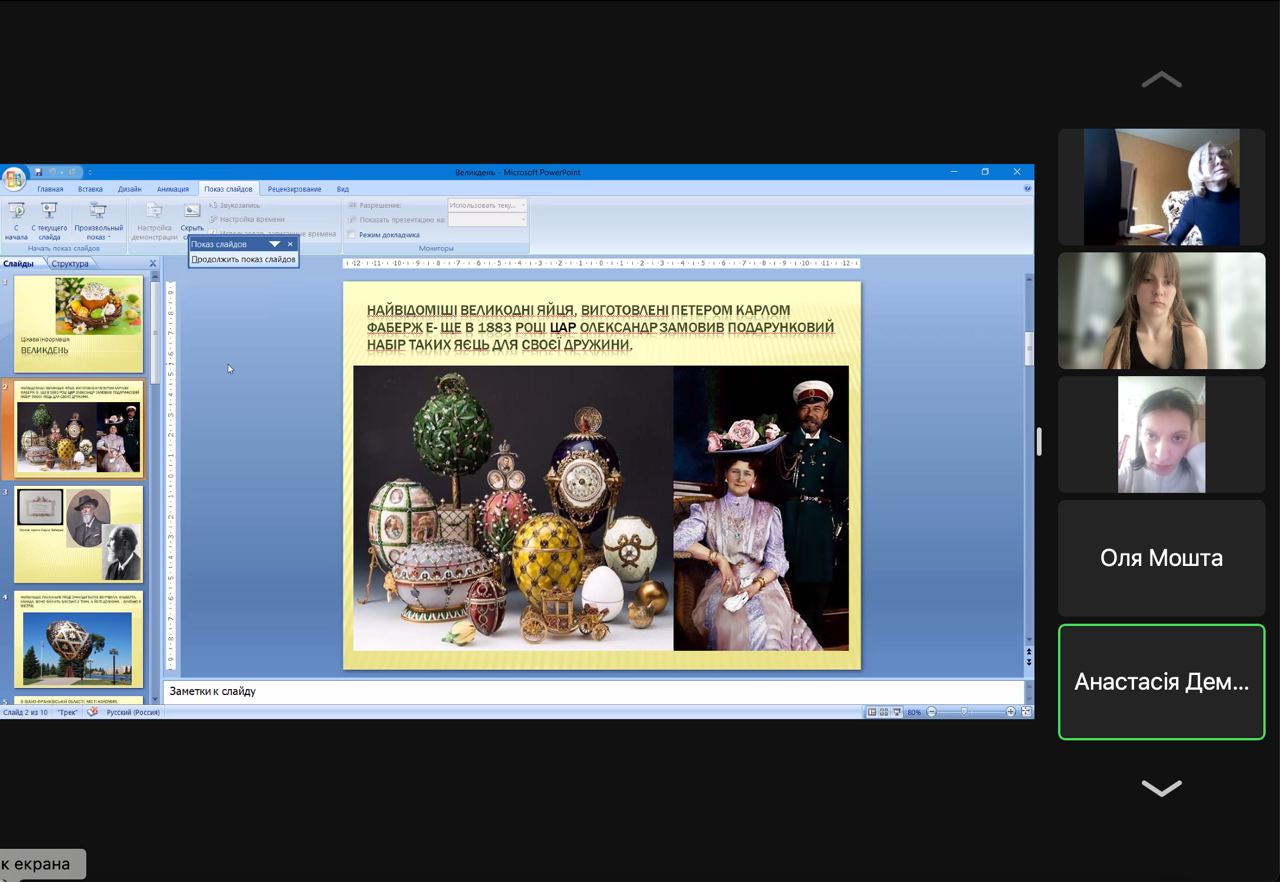Open Рецензирование ribbon tab

pos(294,189)
